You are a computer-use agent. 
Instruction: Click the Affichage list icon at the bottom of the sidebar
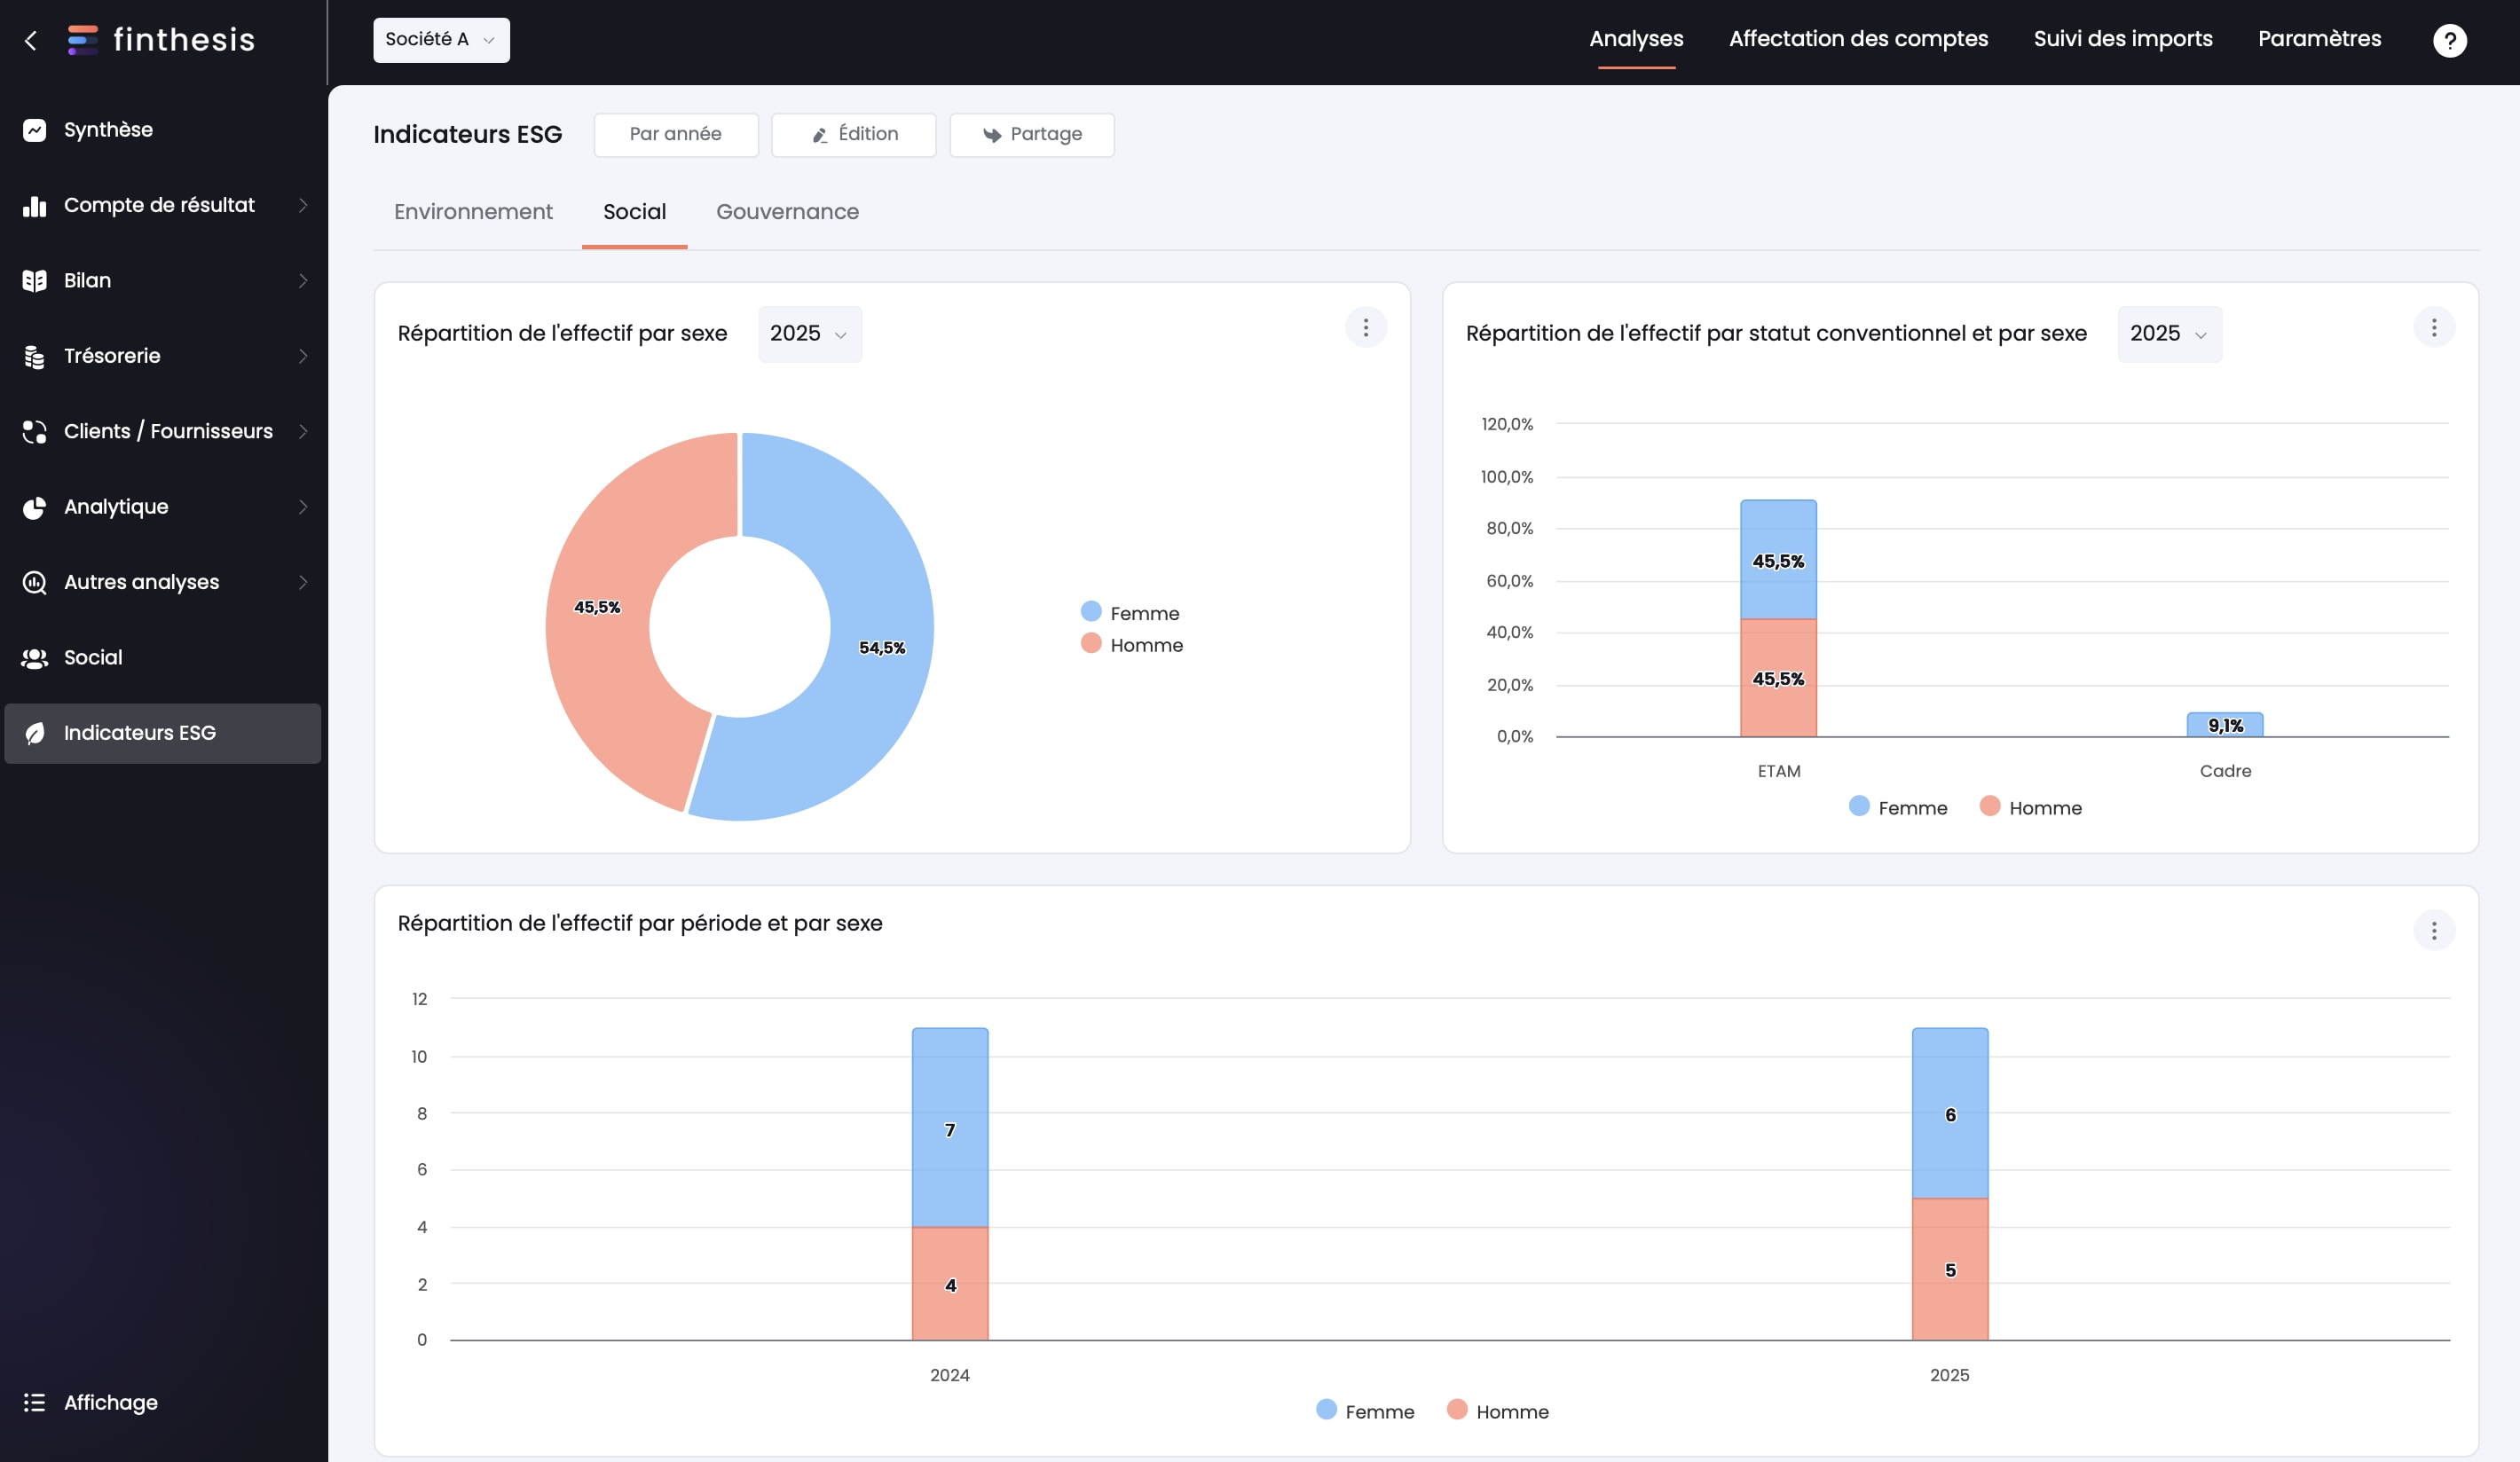coord(34,1402)
